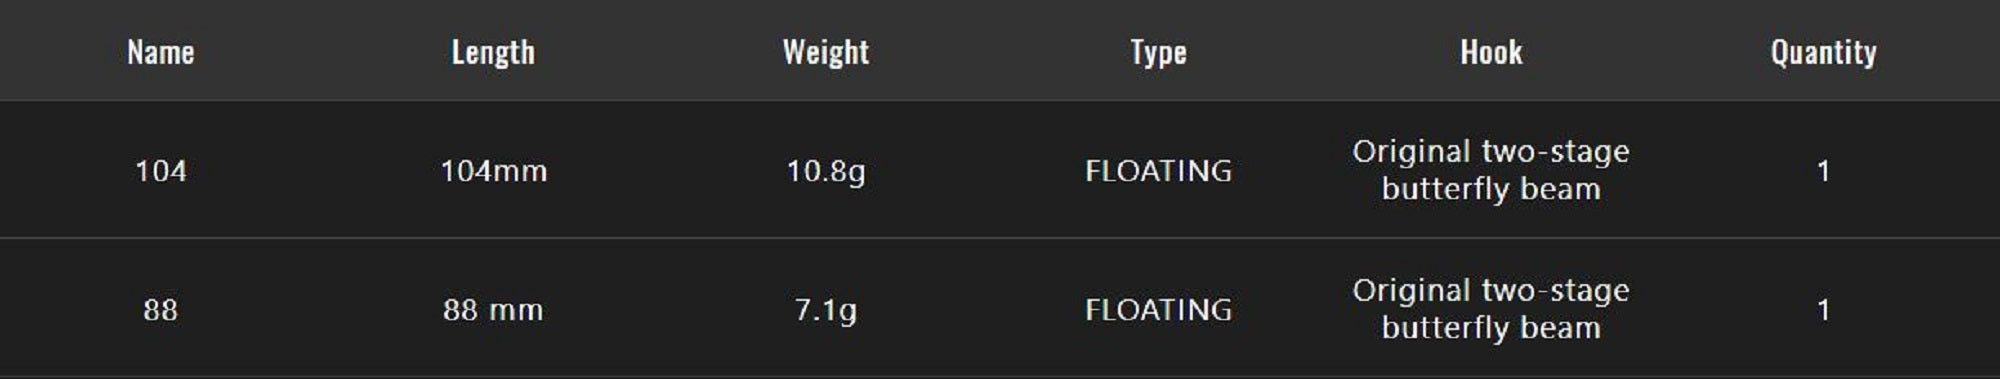The width and height of the screenshot is (2000, 379).
Task: Select the Length column header
Action: pos(493,52)
